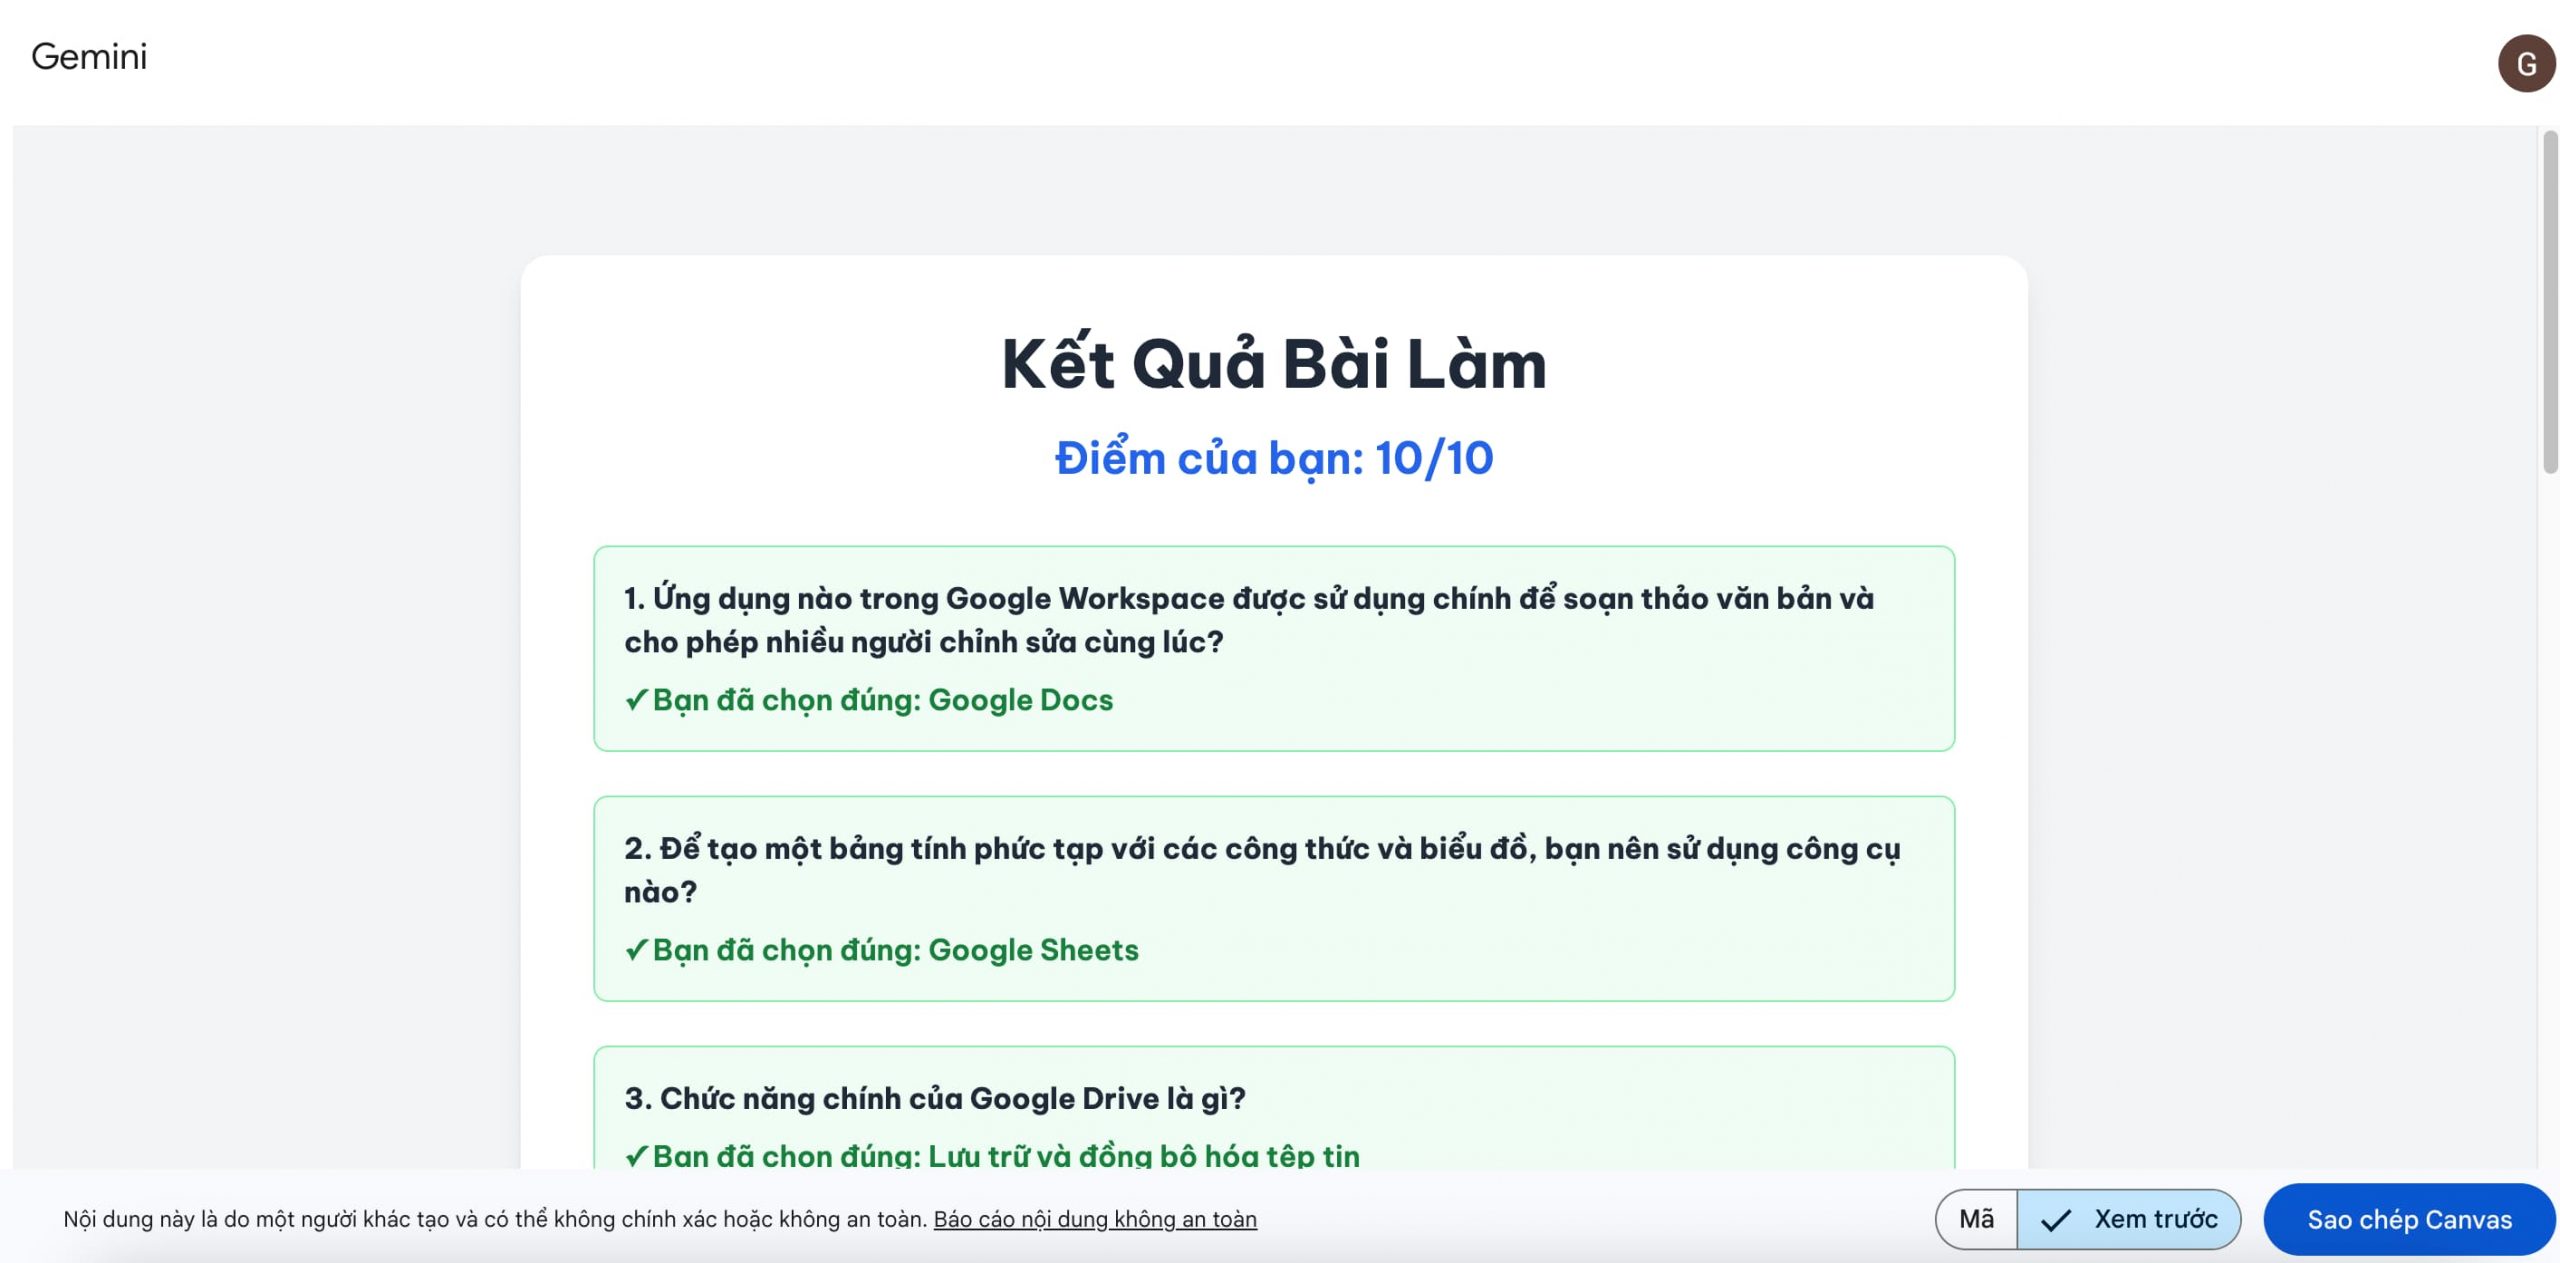Open the G account avatar
2560x1263 pixels.
(x=2526, y=64)
